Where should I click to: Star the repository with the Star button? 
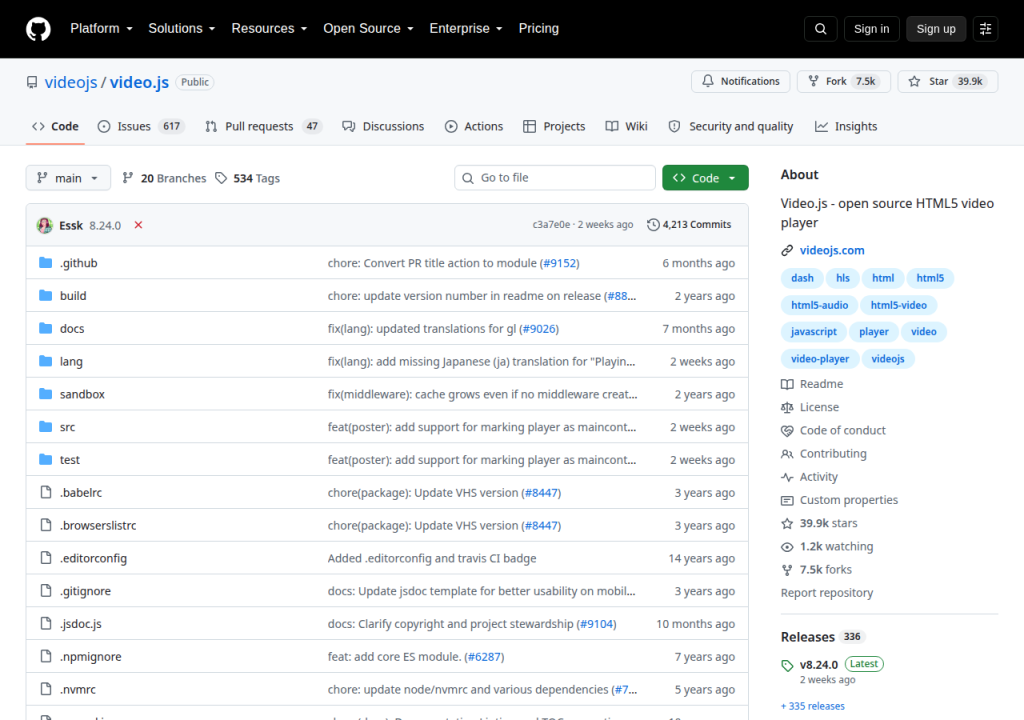click(948, 81)
